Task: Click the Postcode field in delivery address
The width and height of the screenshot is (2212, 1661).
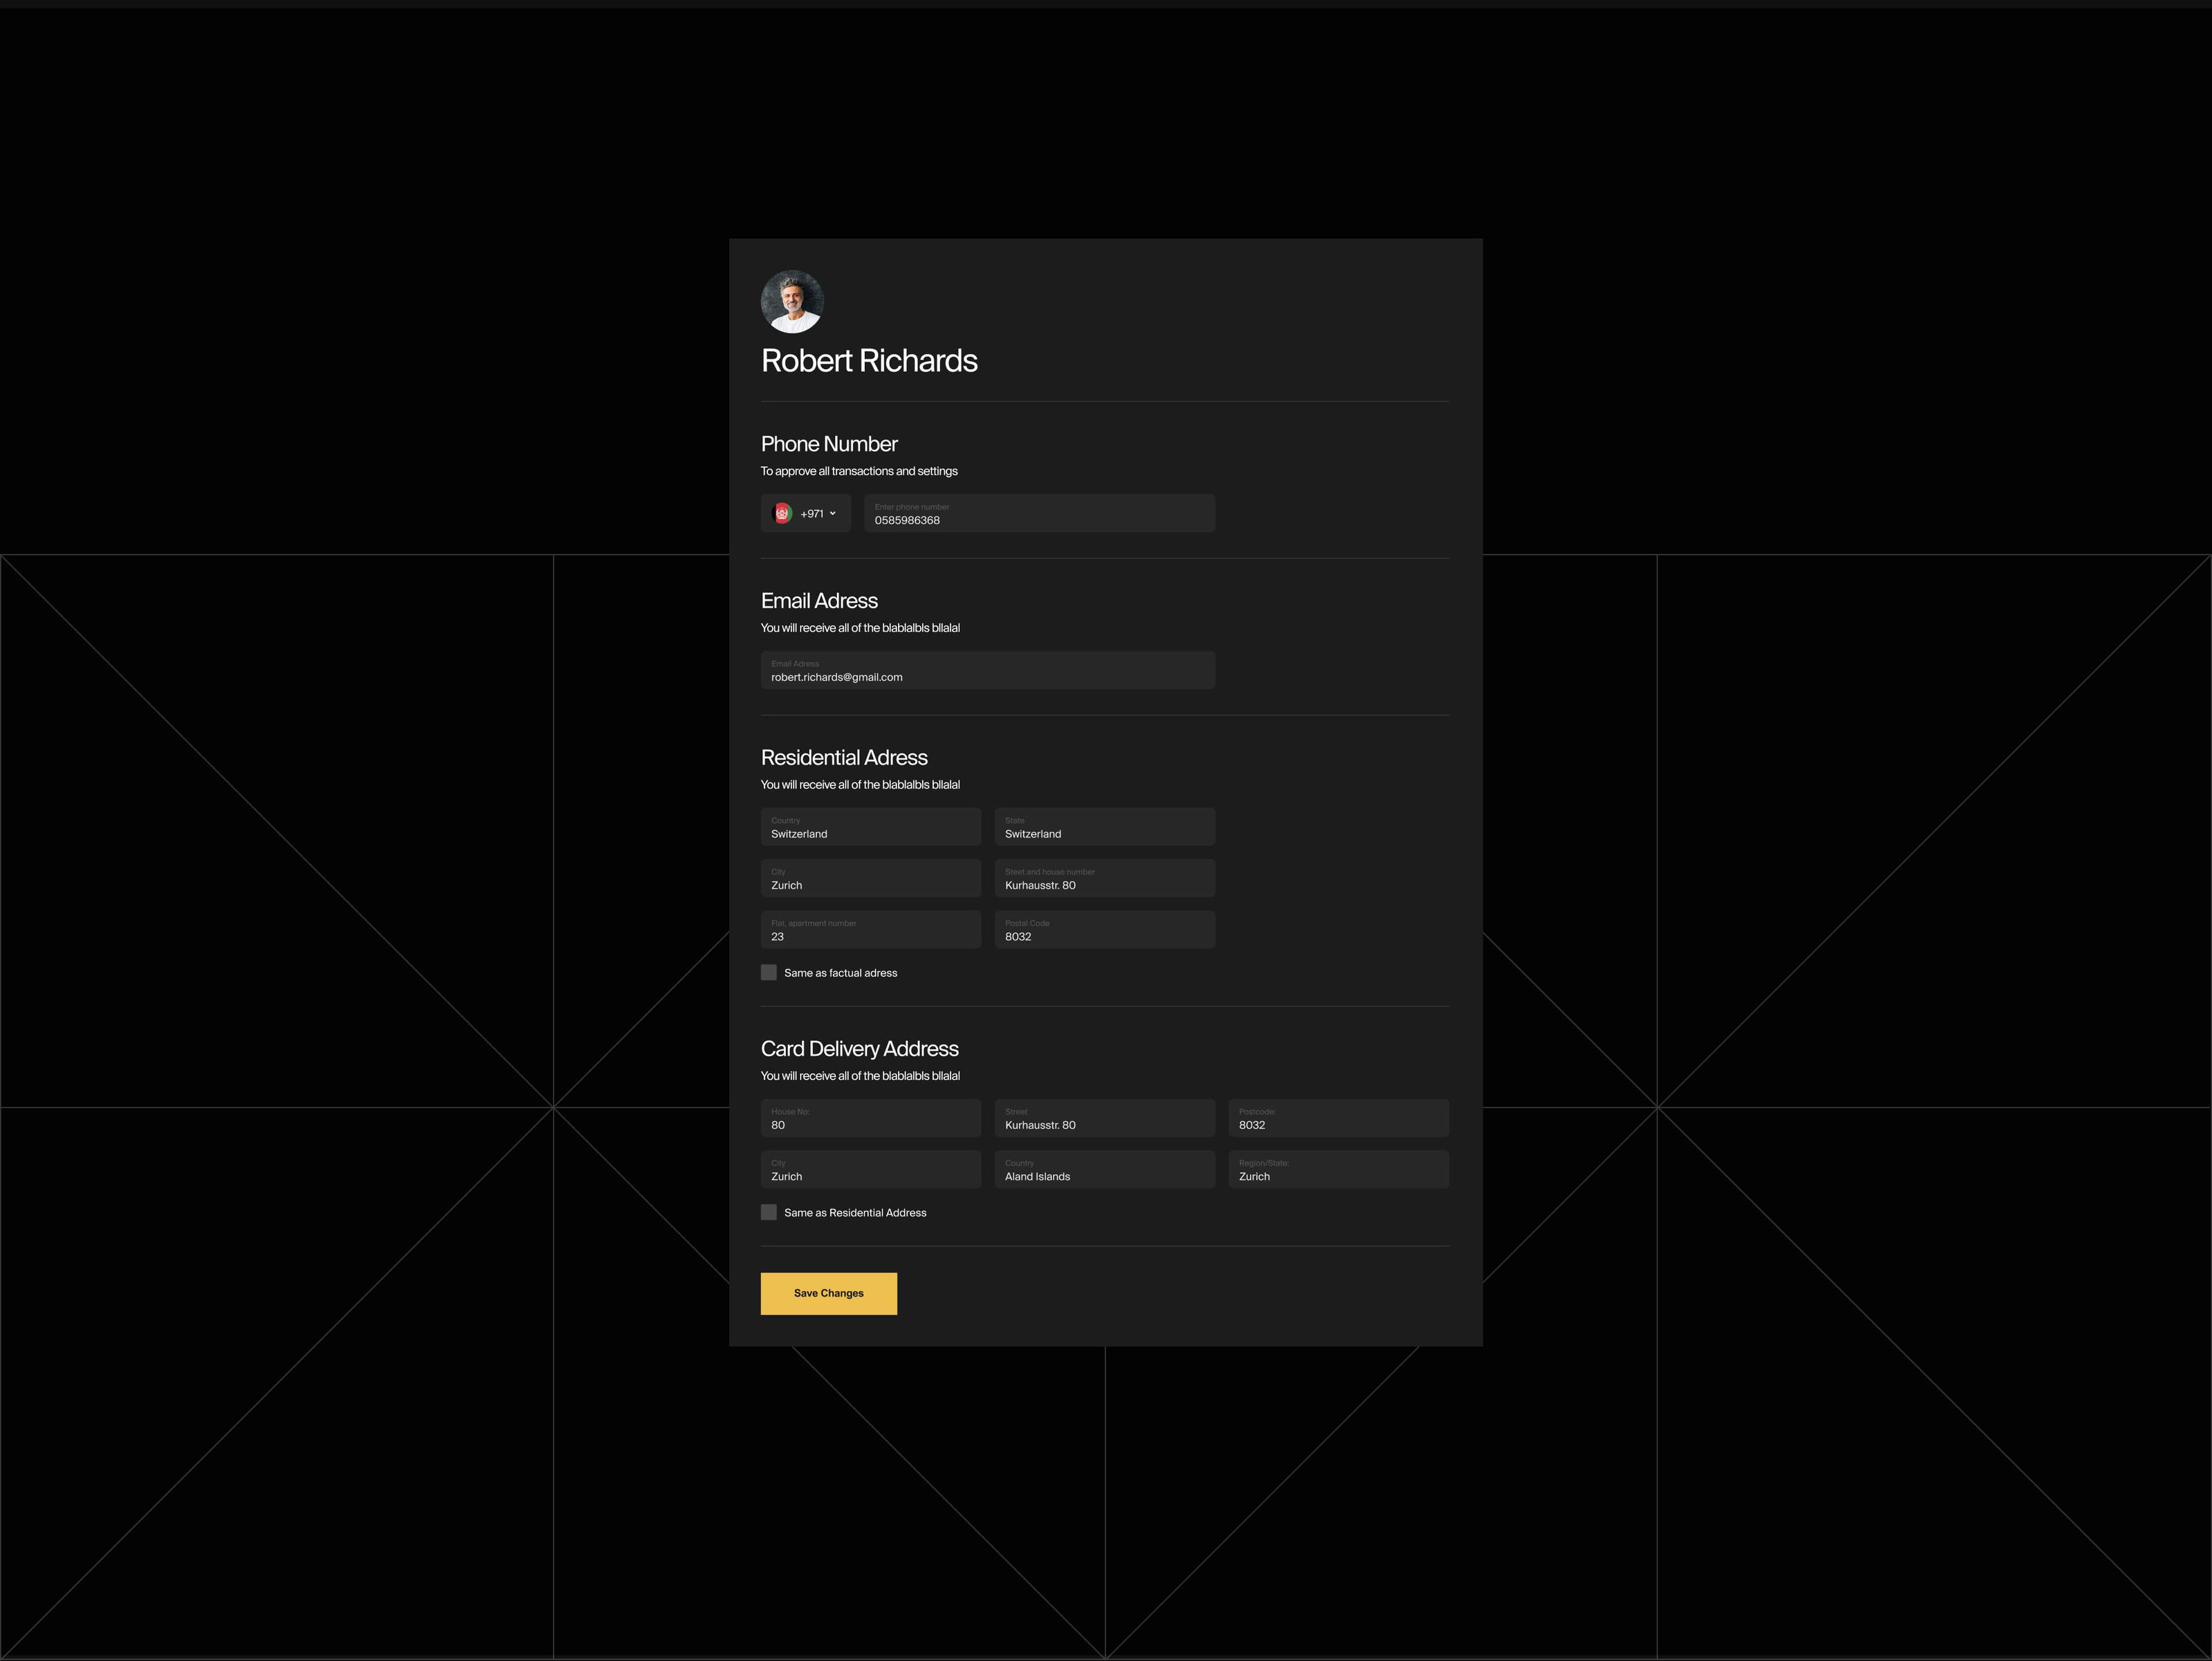Action: click(1338, 1118)
